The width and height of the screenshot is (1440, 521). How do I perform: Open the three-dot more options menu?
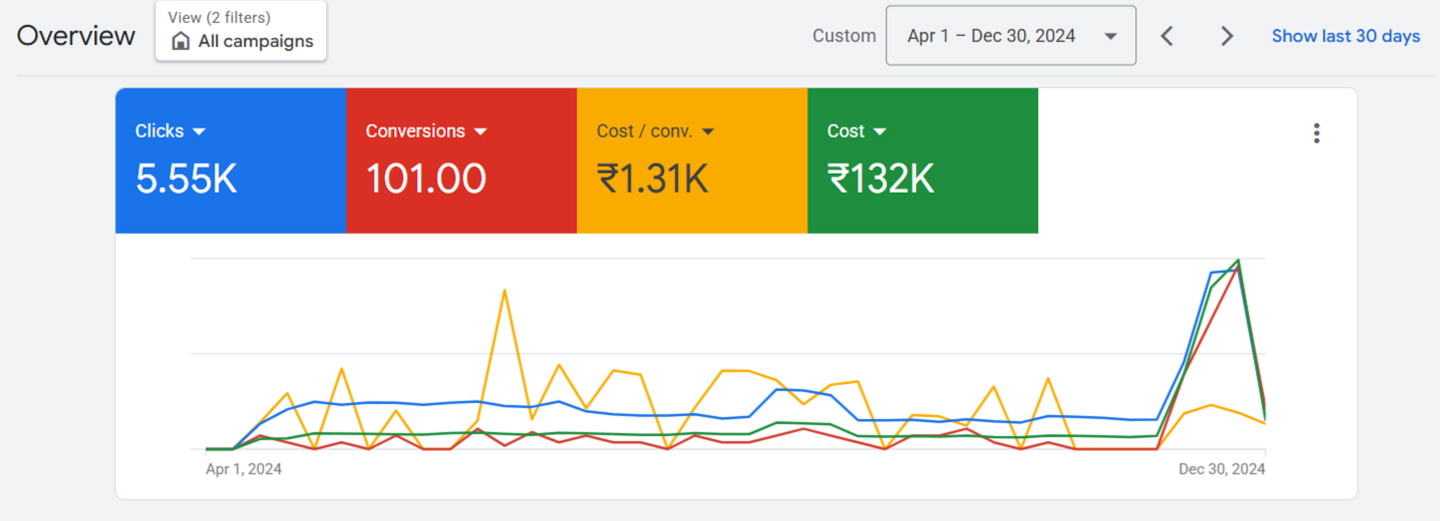pyautogui.click(x=1317, y=133)
